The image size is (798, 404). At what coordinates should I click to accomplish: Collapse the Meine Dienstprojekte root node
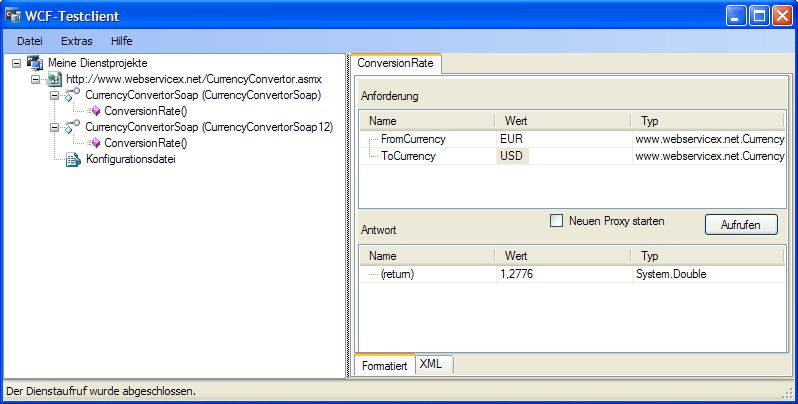(17, 64)
